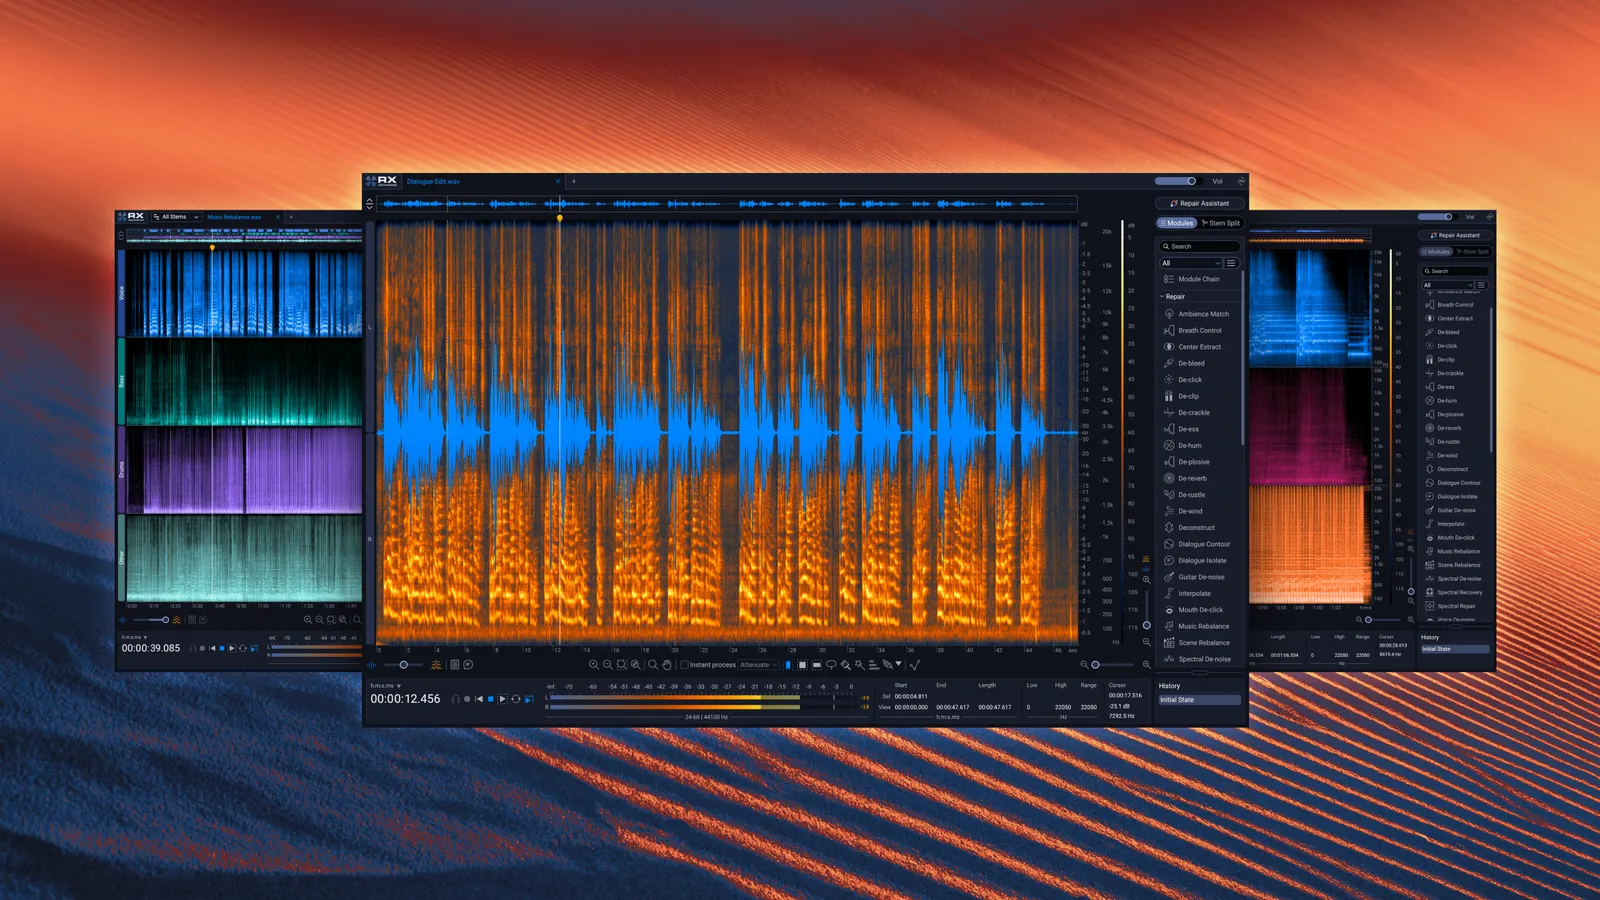Viewport: 1600px width, 900px height.
Task: Collapse the waveform overview with the arrows
Action: (370, 203)
